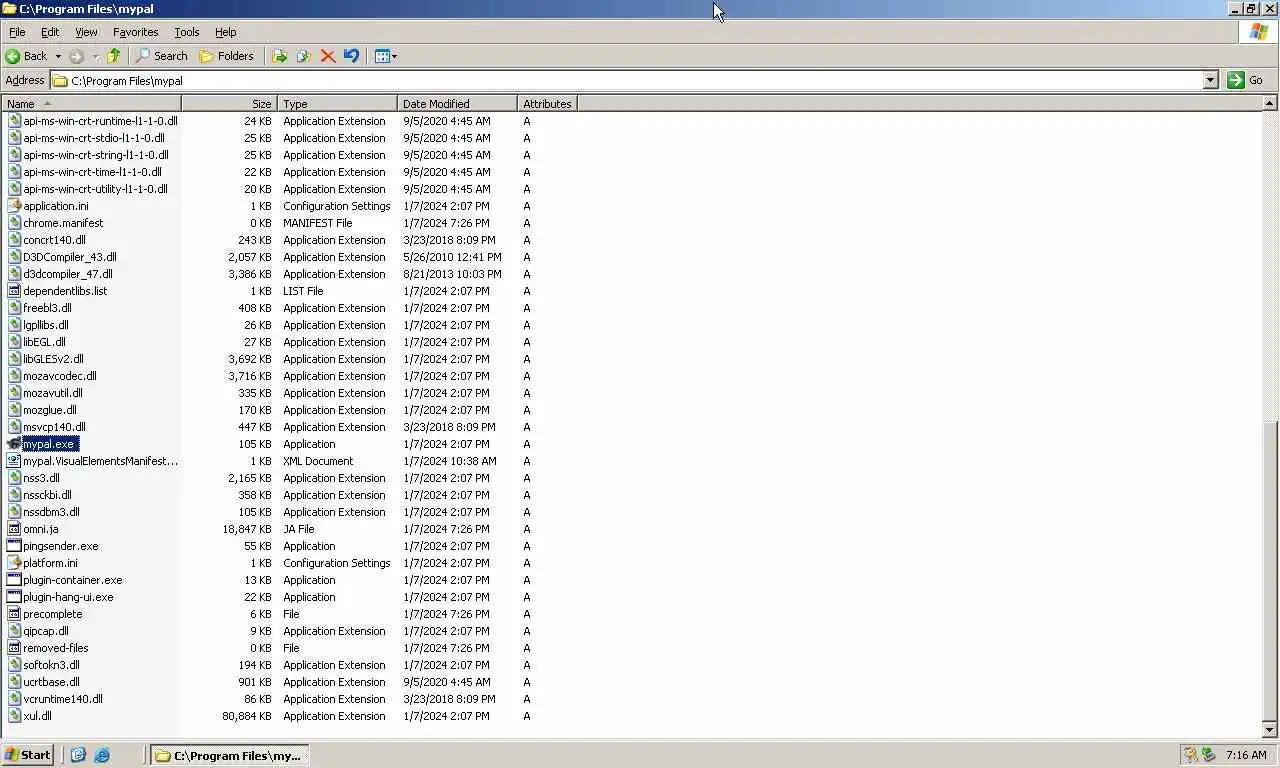
Task: Select the nss3.dll file icon
Action: (14, 478)
